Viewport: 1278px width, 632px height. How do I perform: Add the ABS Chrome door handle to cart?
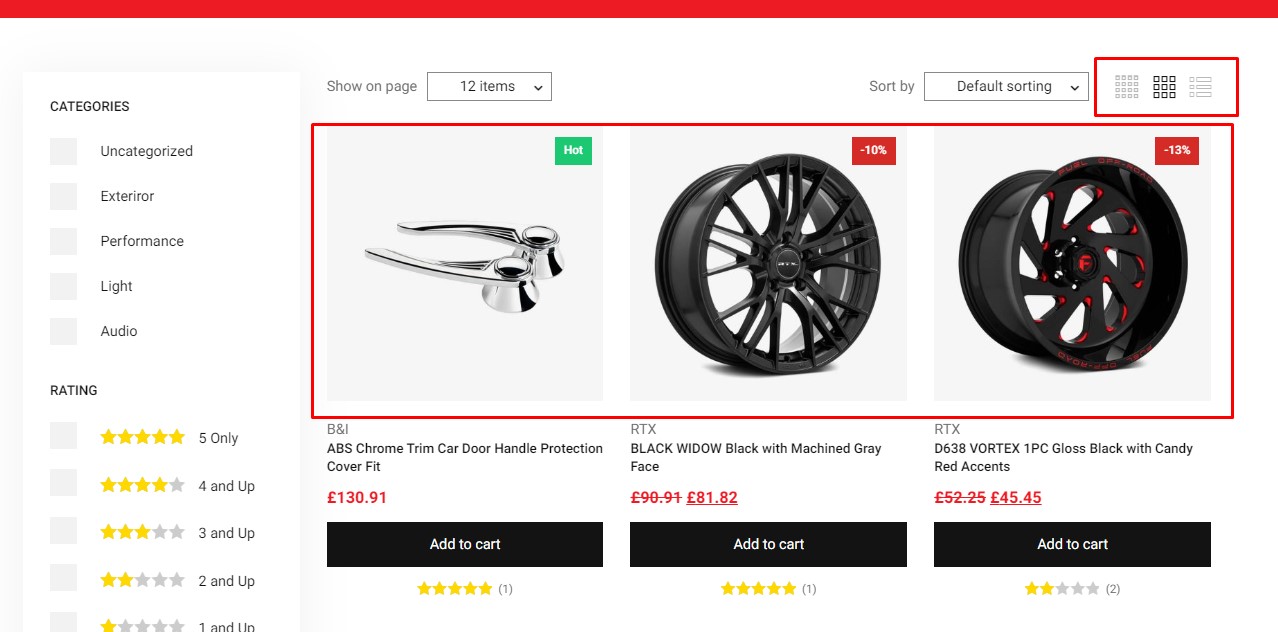(x=465, y=544)
